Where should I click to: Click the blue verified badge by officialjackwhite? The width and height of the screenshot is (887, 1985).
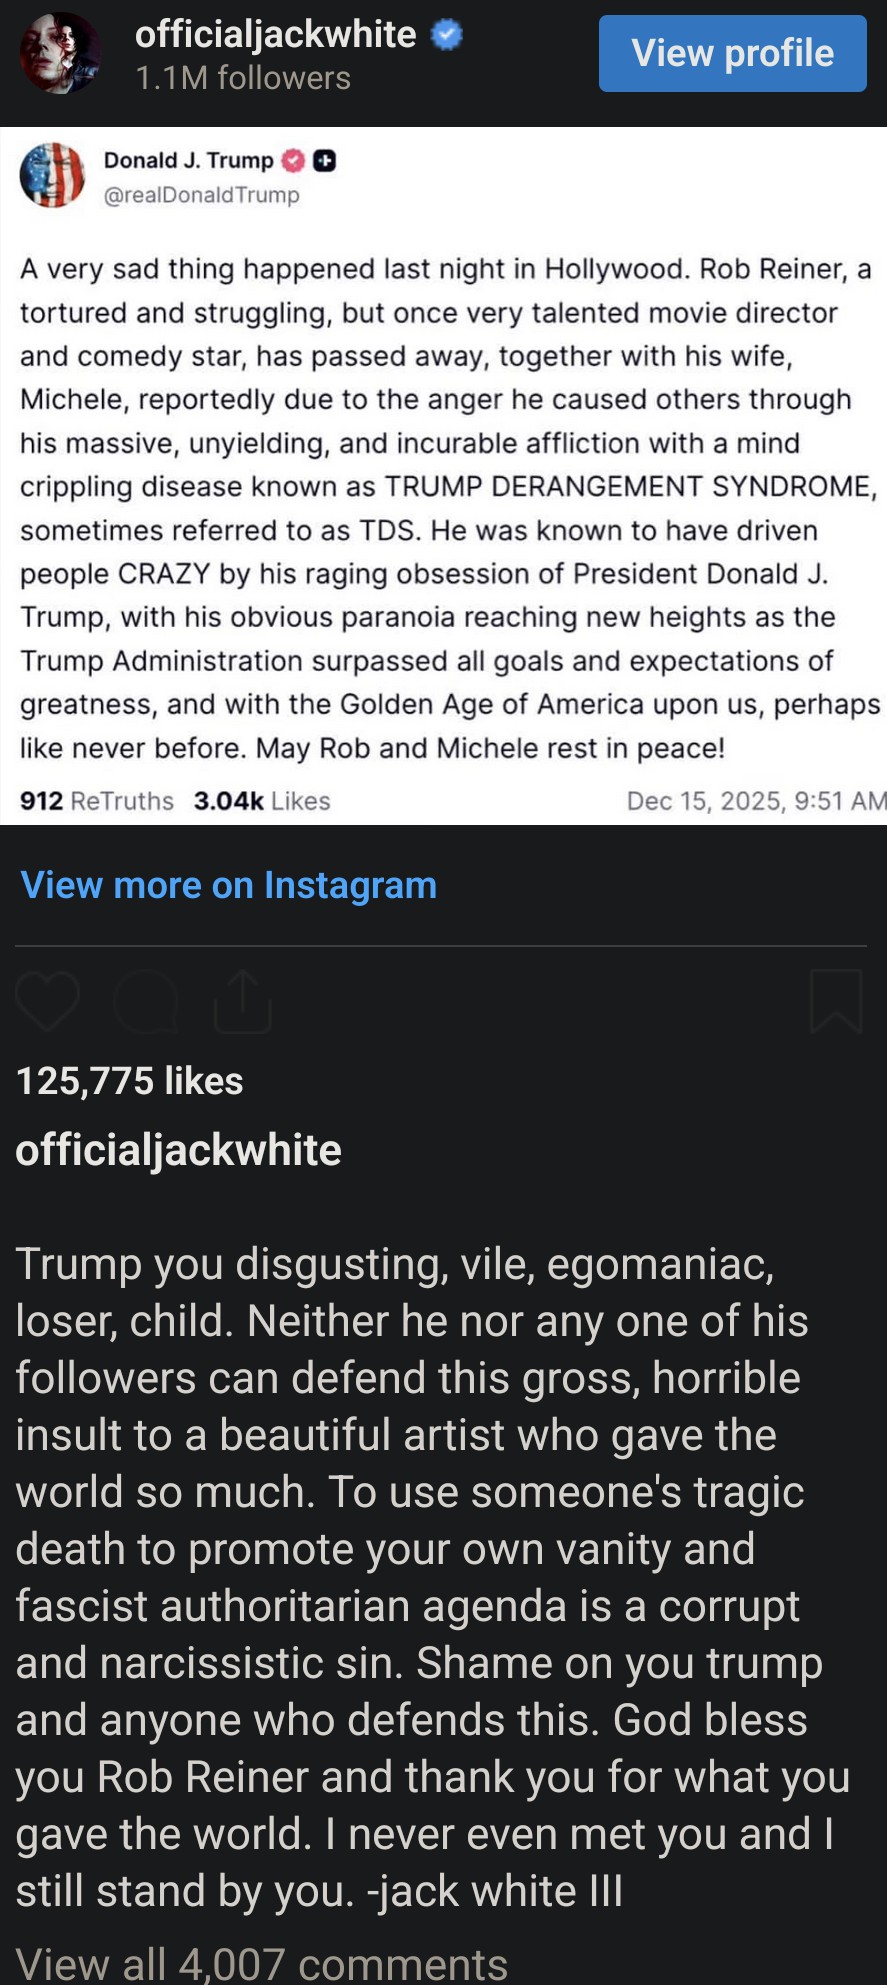tap(446, 35)
